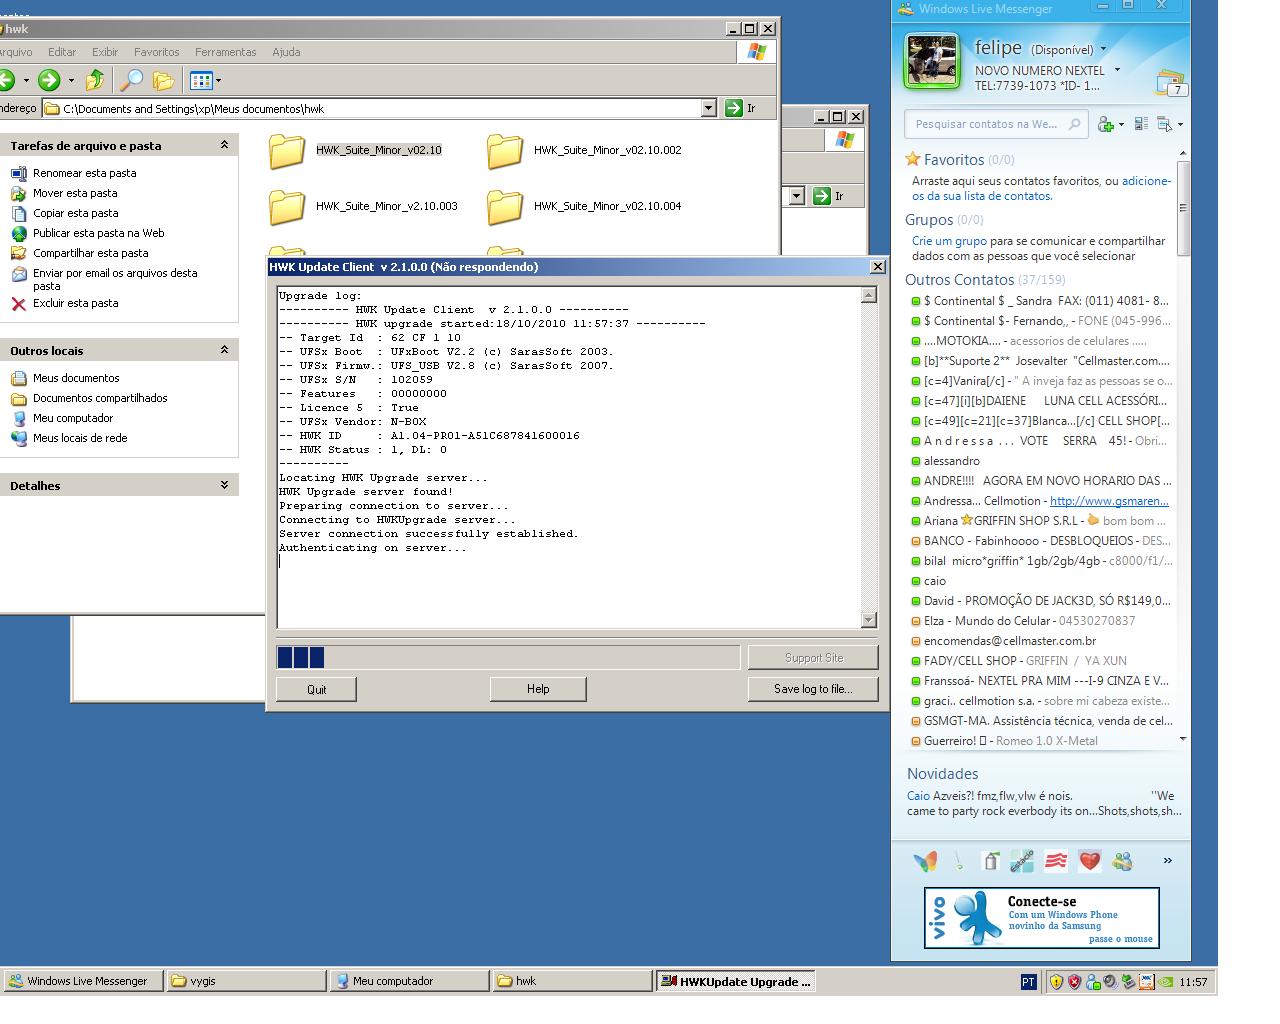Click the Help button in HWK Update Client
1280x1024 pixels.
pyautogui.click(x=538, y=689)
